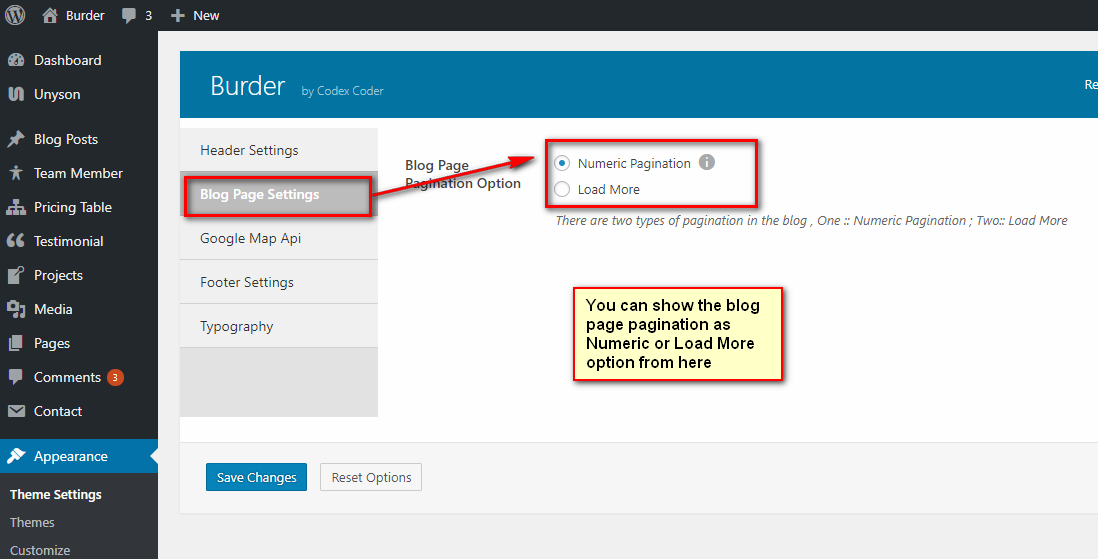The width and height of the screenshot is (1098, 559).
Task: Click the Unyson logo icon
Action: click(x=16, y=94)
